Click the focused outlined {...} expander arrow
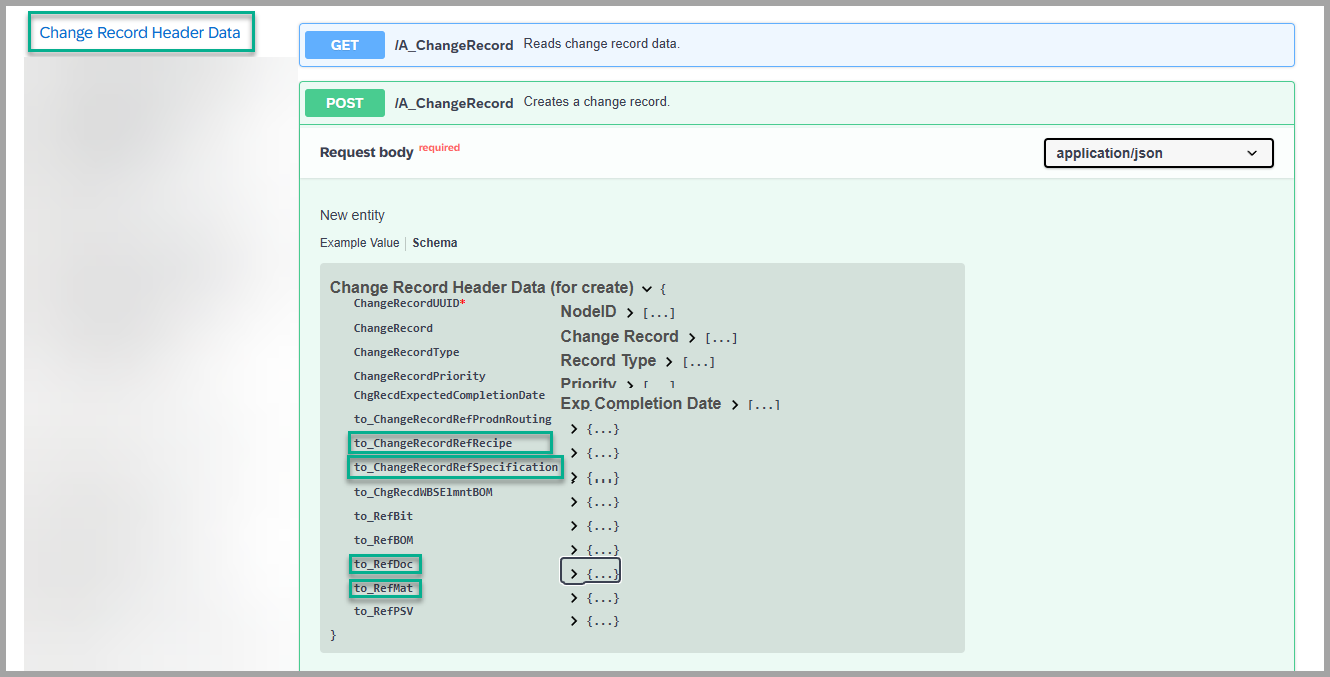This screenshot has width=1330, height=677. (574, 574)
